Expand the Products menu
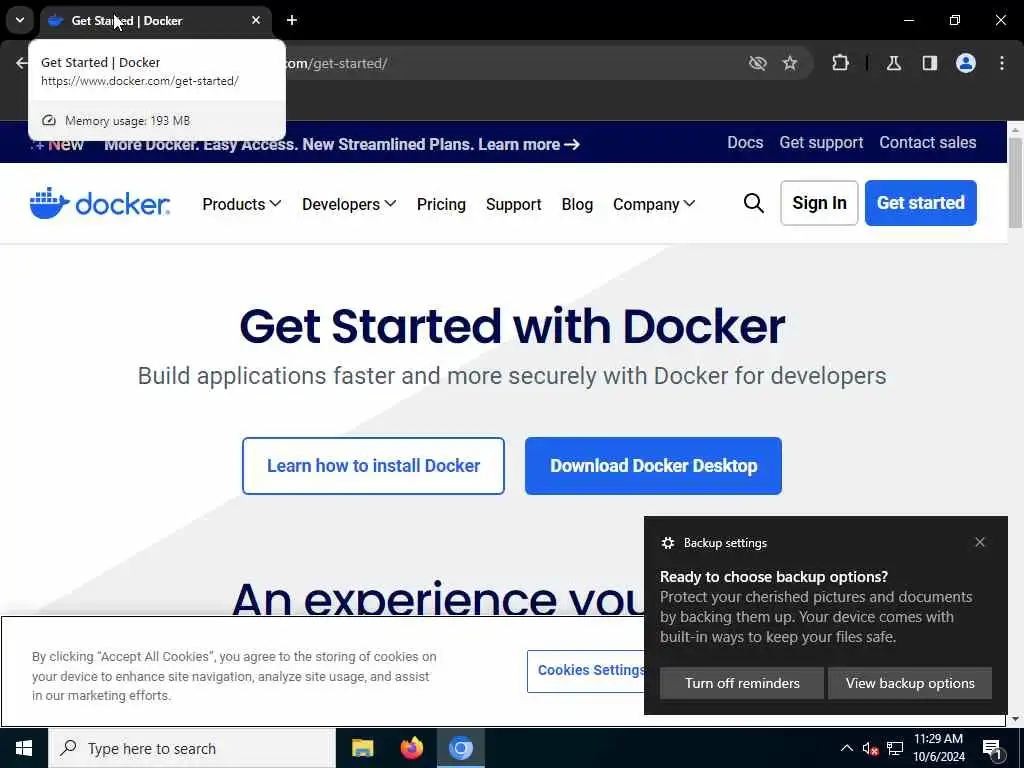This screenshot has height=768, width=1024. click(242, 204)
